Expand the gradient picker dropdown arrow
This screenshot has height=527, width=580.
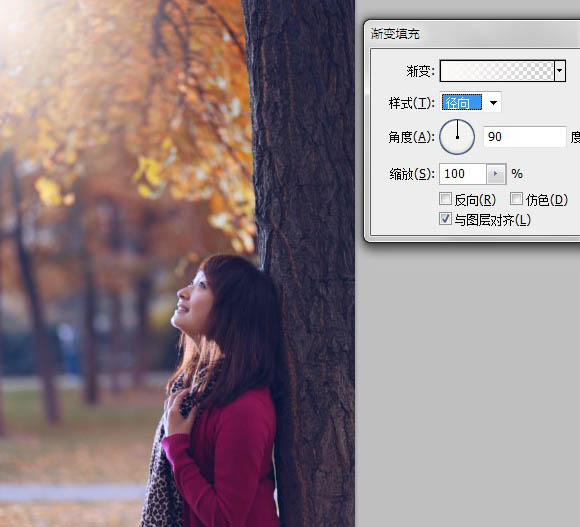560,71
